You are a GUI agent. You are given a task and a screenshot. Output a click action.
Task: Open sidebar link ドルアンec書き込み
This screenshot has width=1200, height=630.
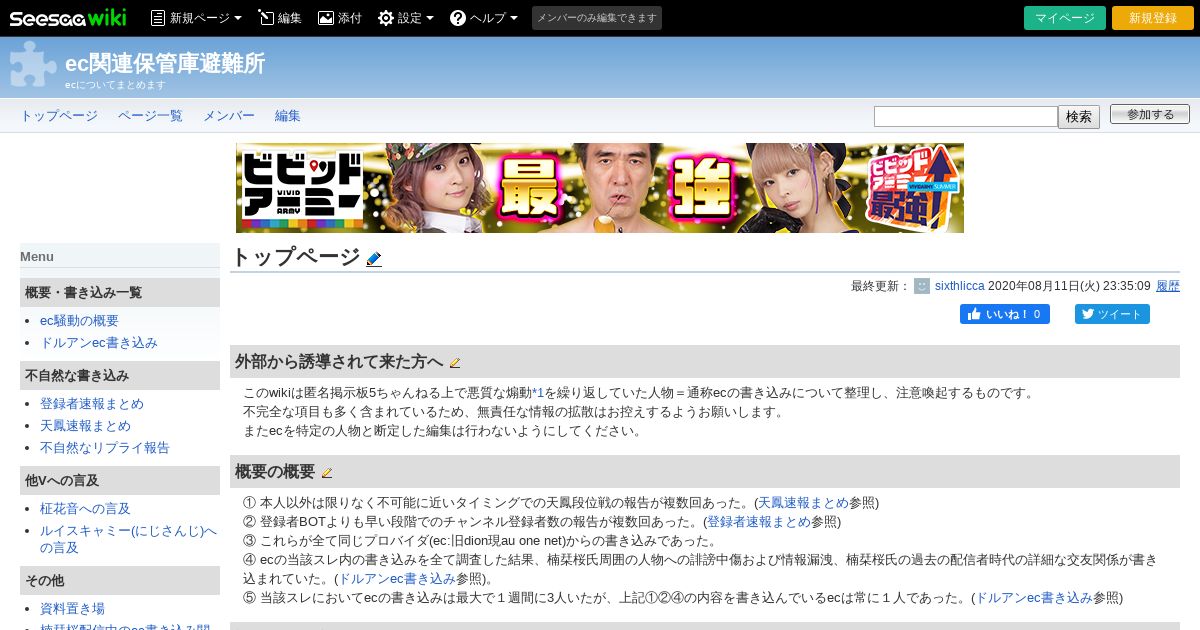pos(99,343)
